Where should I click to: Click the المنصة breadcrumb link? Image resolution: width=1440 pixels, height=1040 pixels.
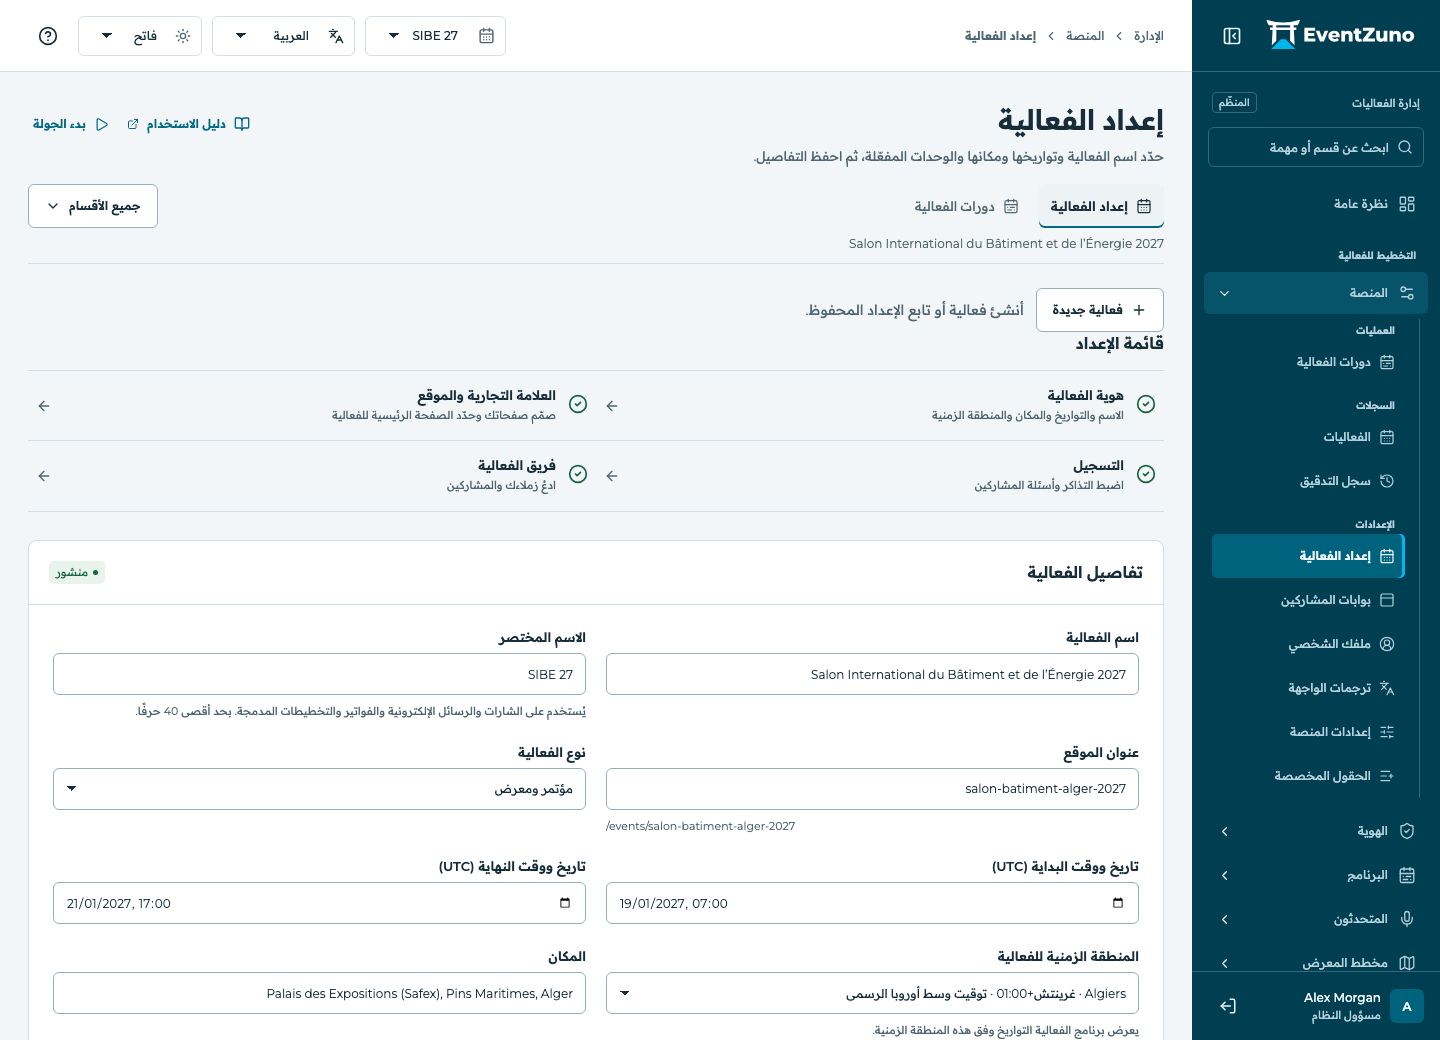(x=1085, y=36)
